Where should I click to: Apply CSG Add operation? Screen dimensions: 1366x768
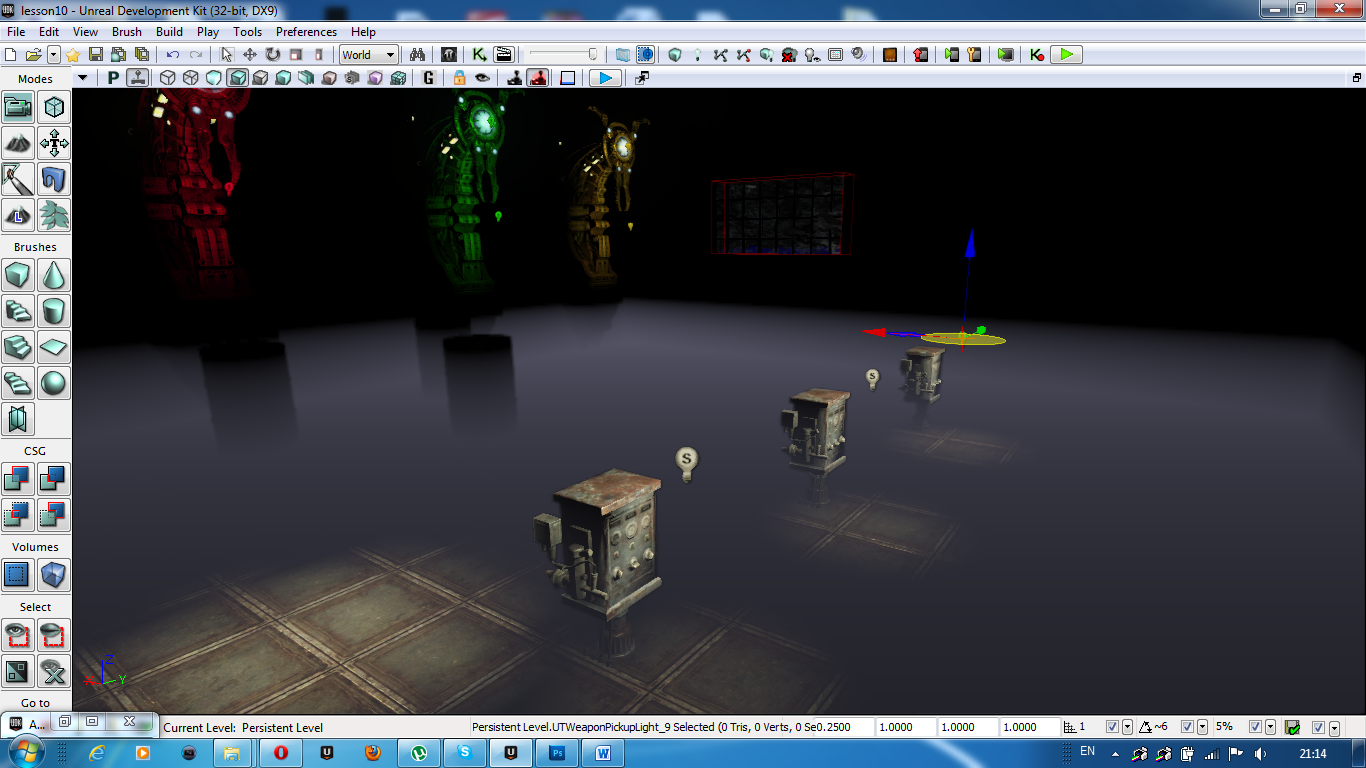pos(19,479)
